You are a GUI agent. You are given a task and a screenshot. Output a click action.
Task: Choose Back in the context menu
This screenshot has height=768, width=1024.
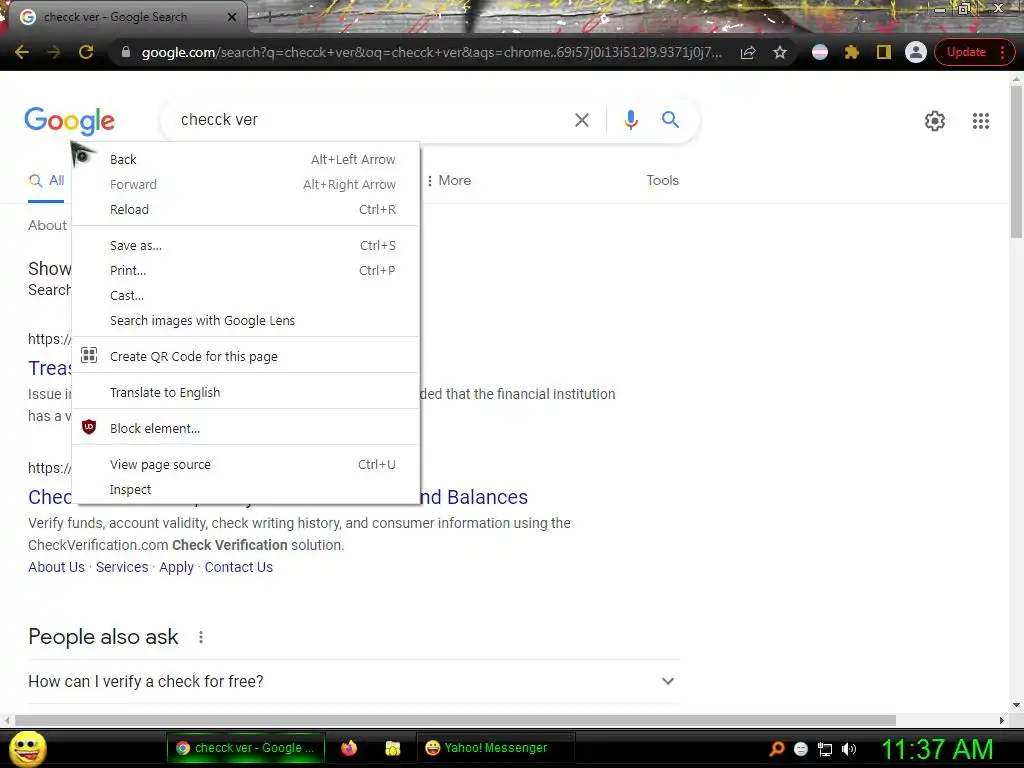click(x=245, y=159)
